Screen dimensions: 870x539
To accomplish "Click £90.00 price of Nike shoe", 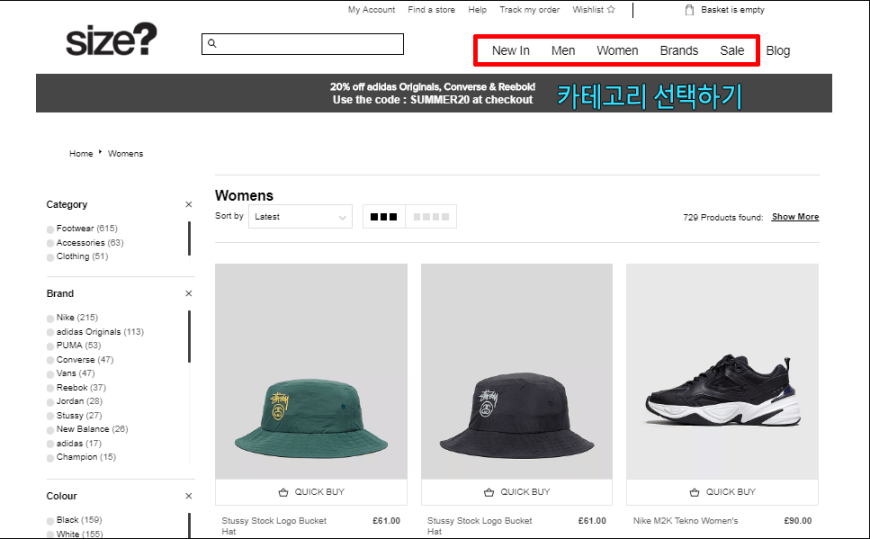I will pyautogui.click(x=797, y=521).
